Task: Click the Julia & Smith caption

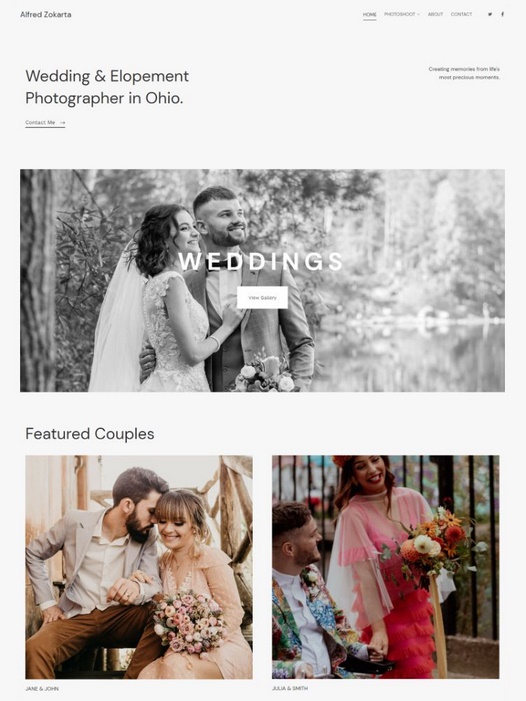Action: [290, 688]
